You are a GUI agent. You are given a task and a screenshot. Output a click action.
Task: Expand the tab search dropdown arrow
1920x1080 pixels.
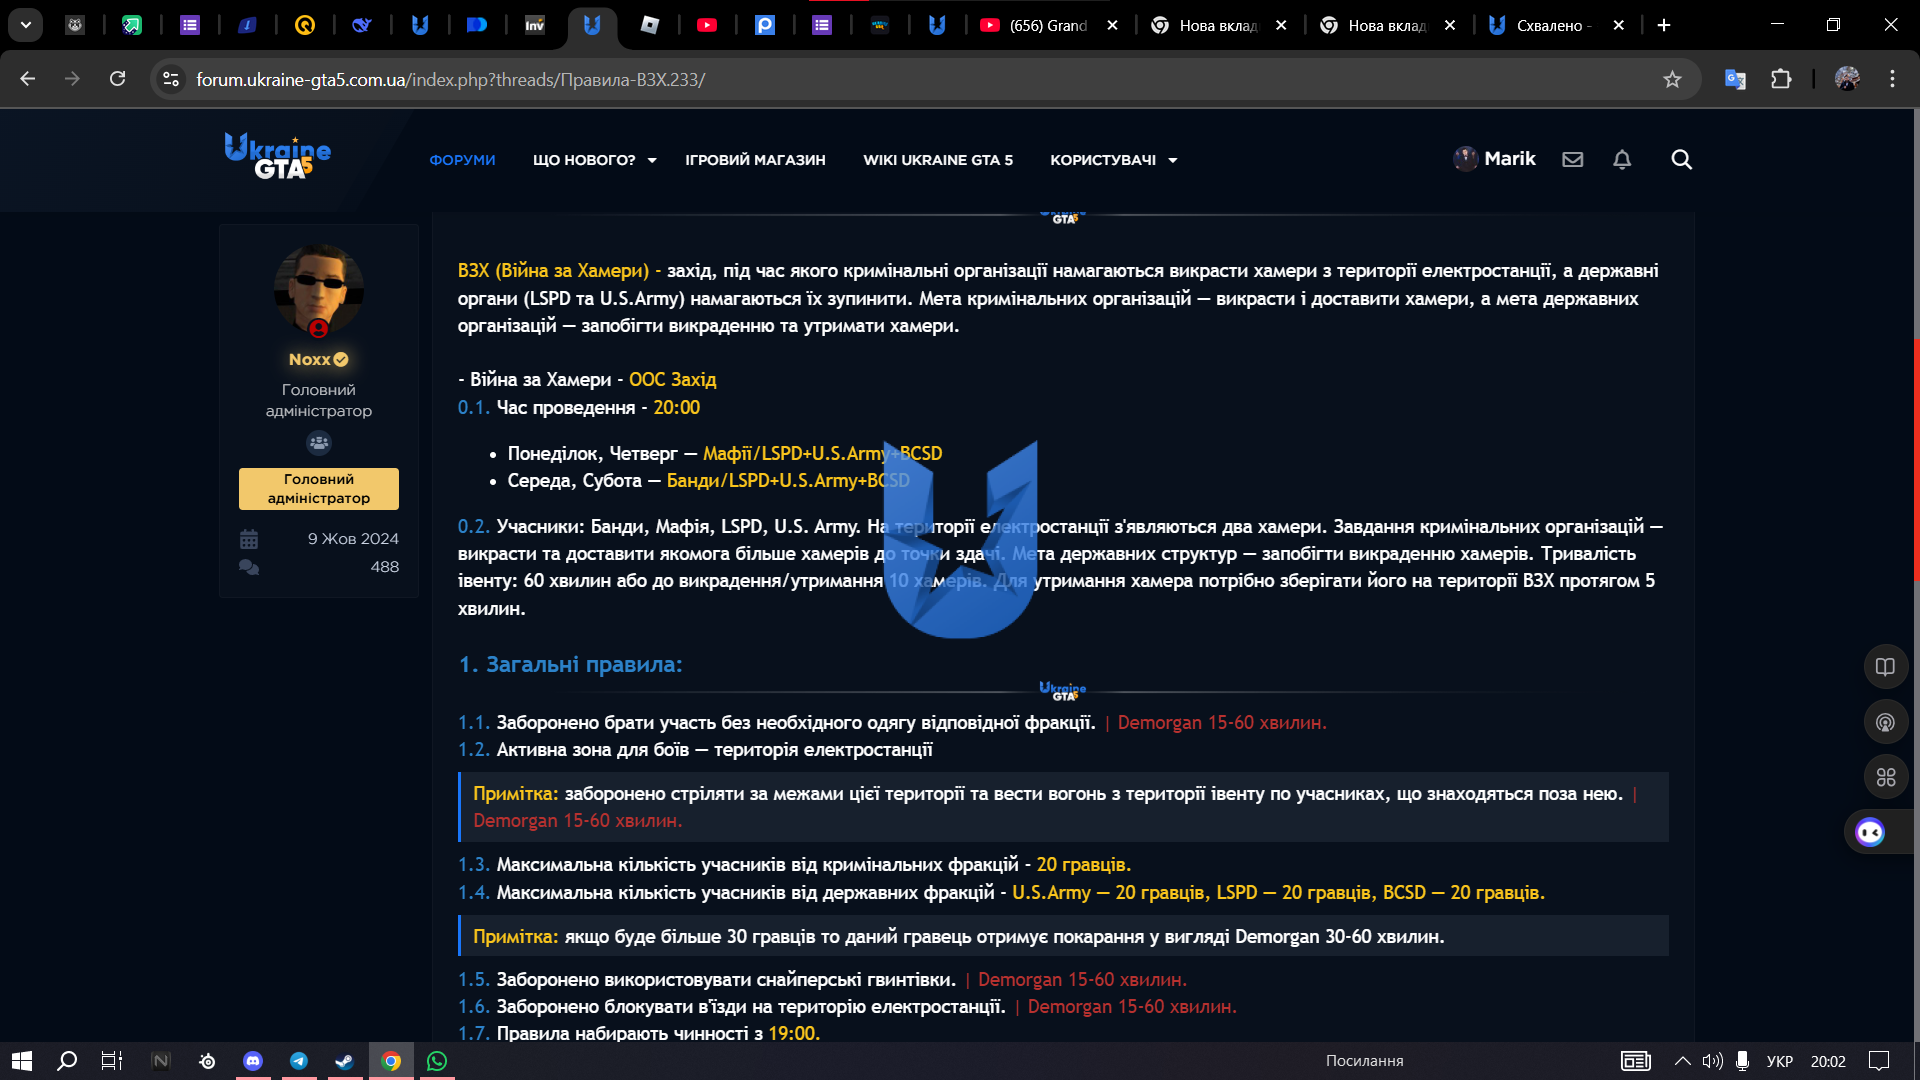coord(26,25)
